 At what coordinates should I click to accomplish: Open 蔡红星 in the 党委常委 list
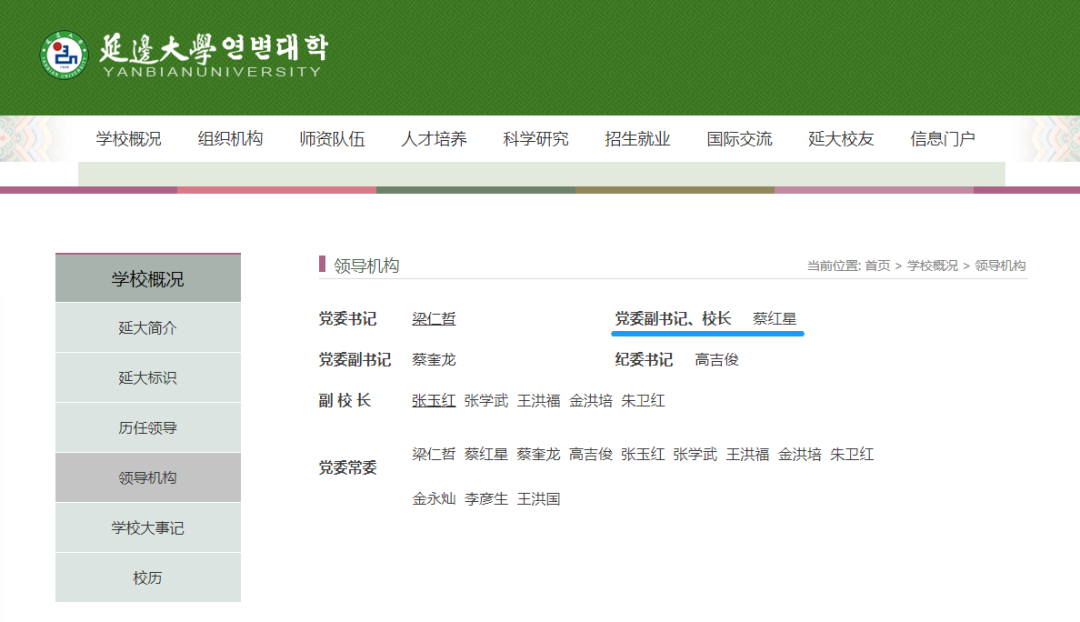[486, 455]
